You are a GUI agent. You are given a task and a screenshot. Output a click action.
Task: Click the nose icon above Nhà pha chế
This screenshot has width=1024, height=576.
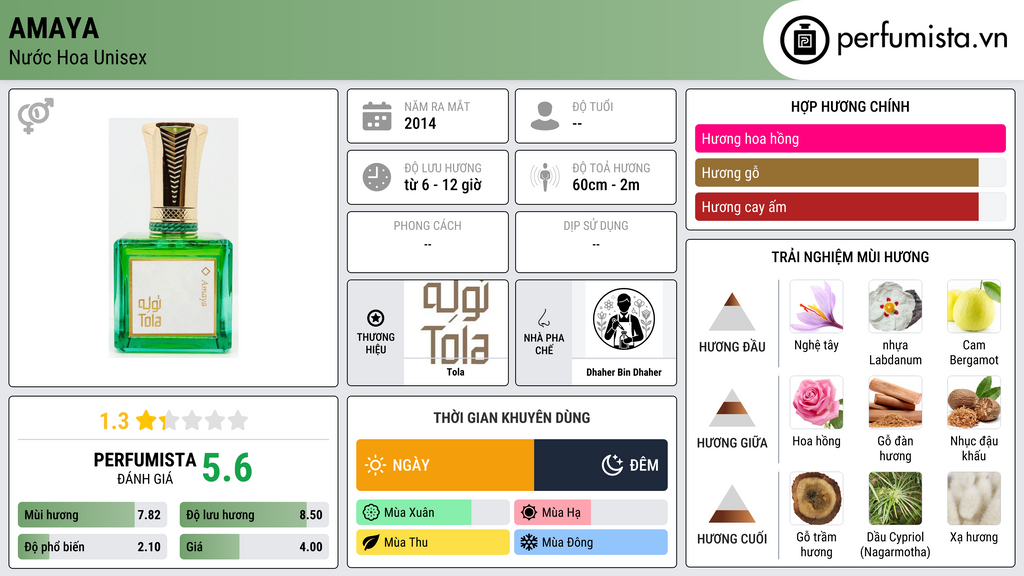(543, 318)
